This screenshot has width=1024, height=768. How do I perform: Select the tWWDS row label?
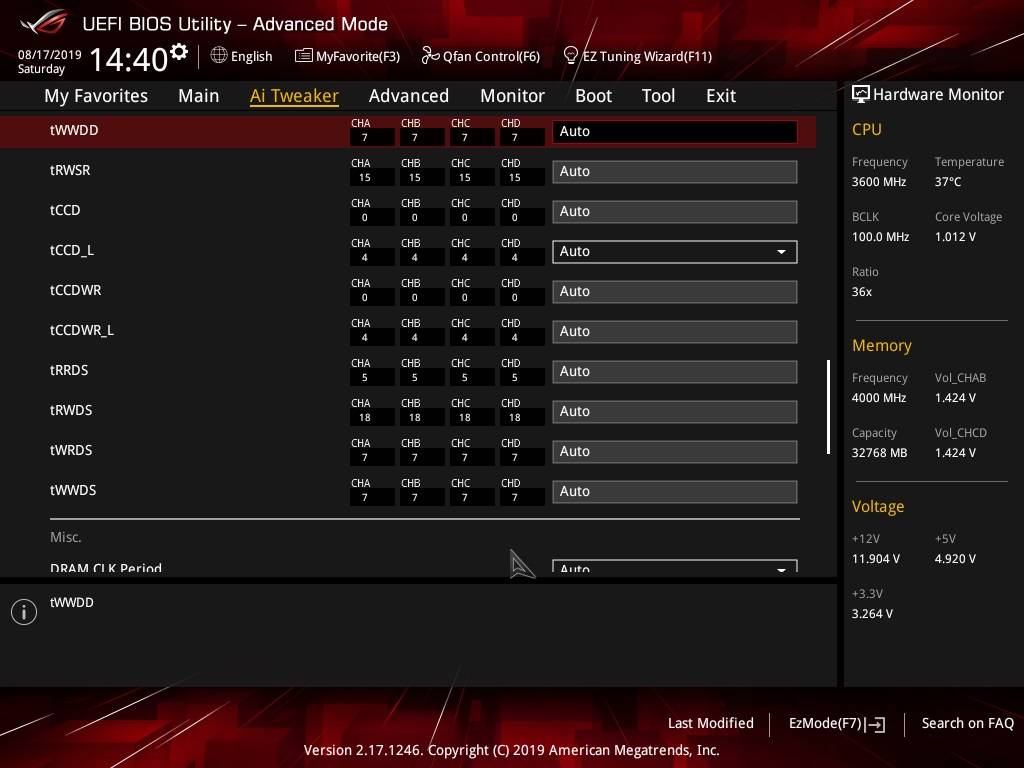(72, 490)
